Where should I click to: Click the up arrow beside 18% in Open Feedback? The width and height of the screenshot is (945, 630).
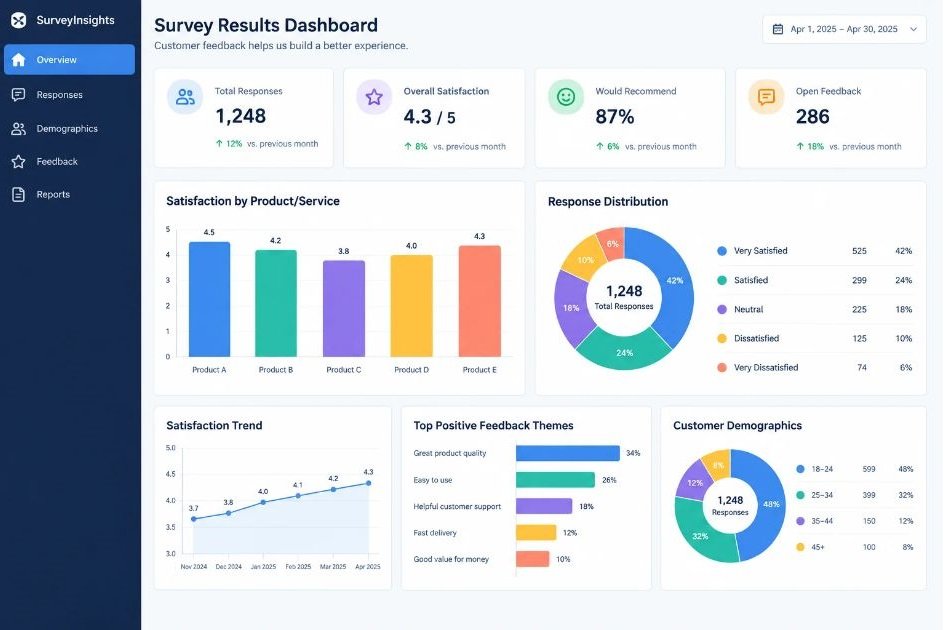pos(800,146)
